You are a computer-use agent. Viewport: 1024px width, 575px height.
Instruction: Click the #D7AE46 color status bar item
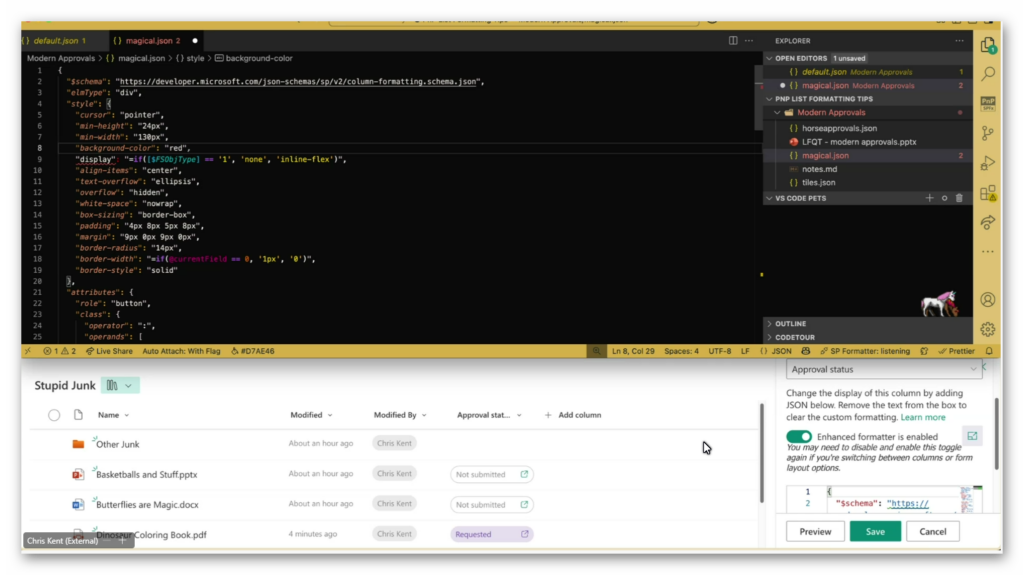pos(252,352)
